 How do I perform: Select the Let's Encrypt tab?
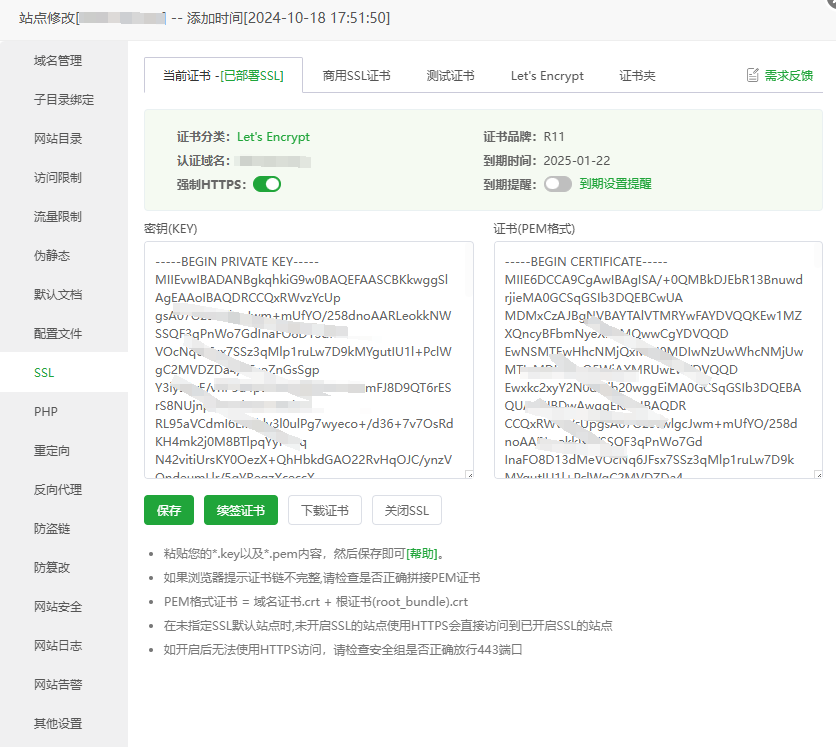click(x=547, y=76)
